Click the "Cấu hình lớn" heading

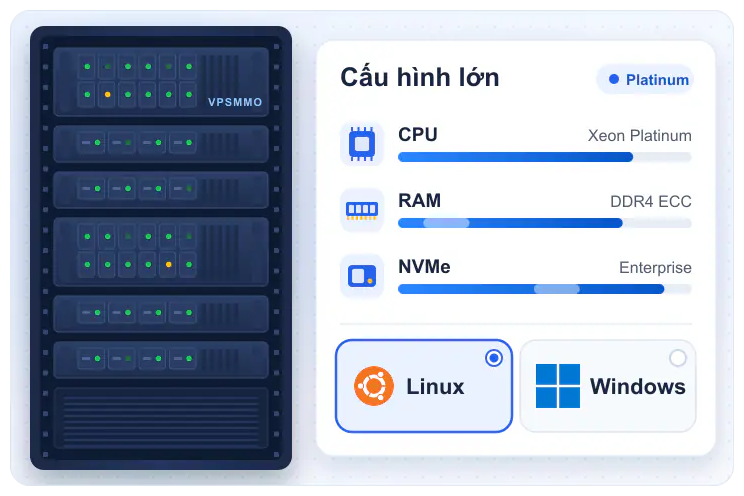420,77
